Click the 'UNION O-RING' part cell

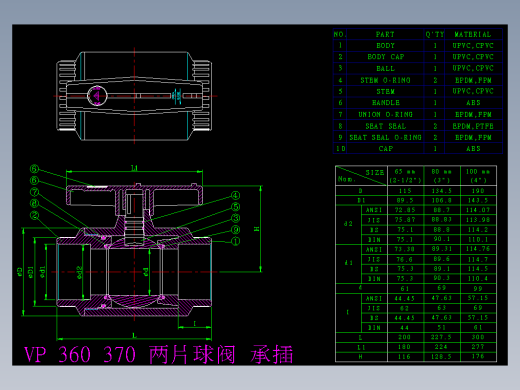pyautogui.click(x=386, y=114)
